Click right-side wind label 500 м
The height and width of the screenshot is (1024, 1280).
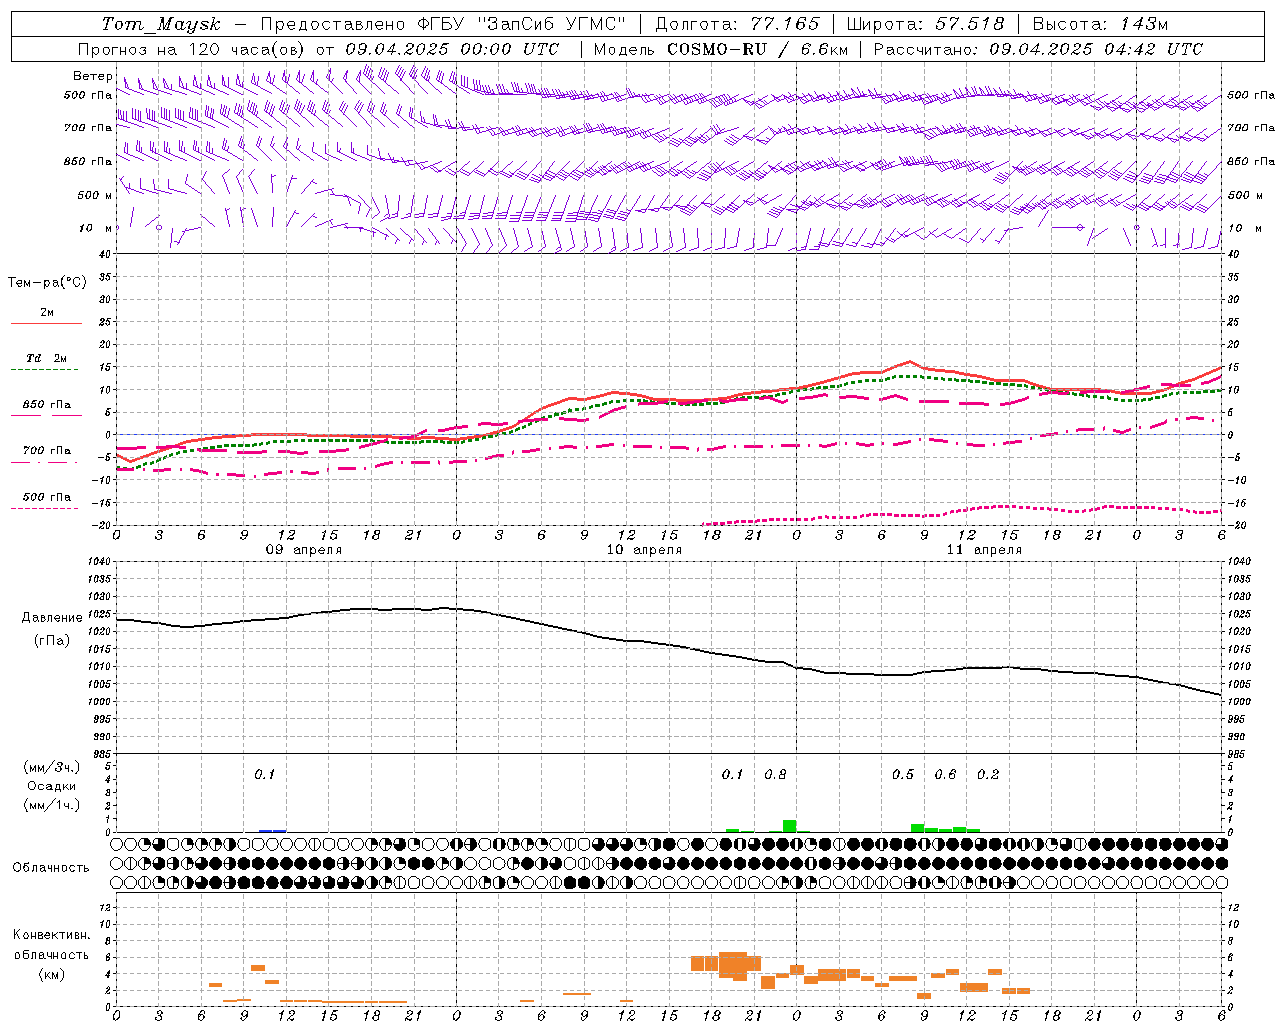pos(1245,195)
